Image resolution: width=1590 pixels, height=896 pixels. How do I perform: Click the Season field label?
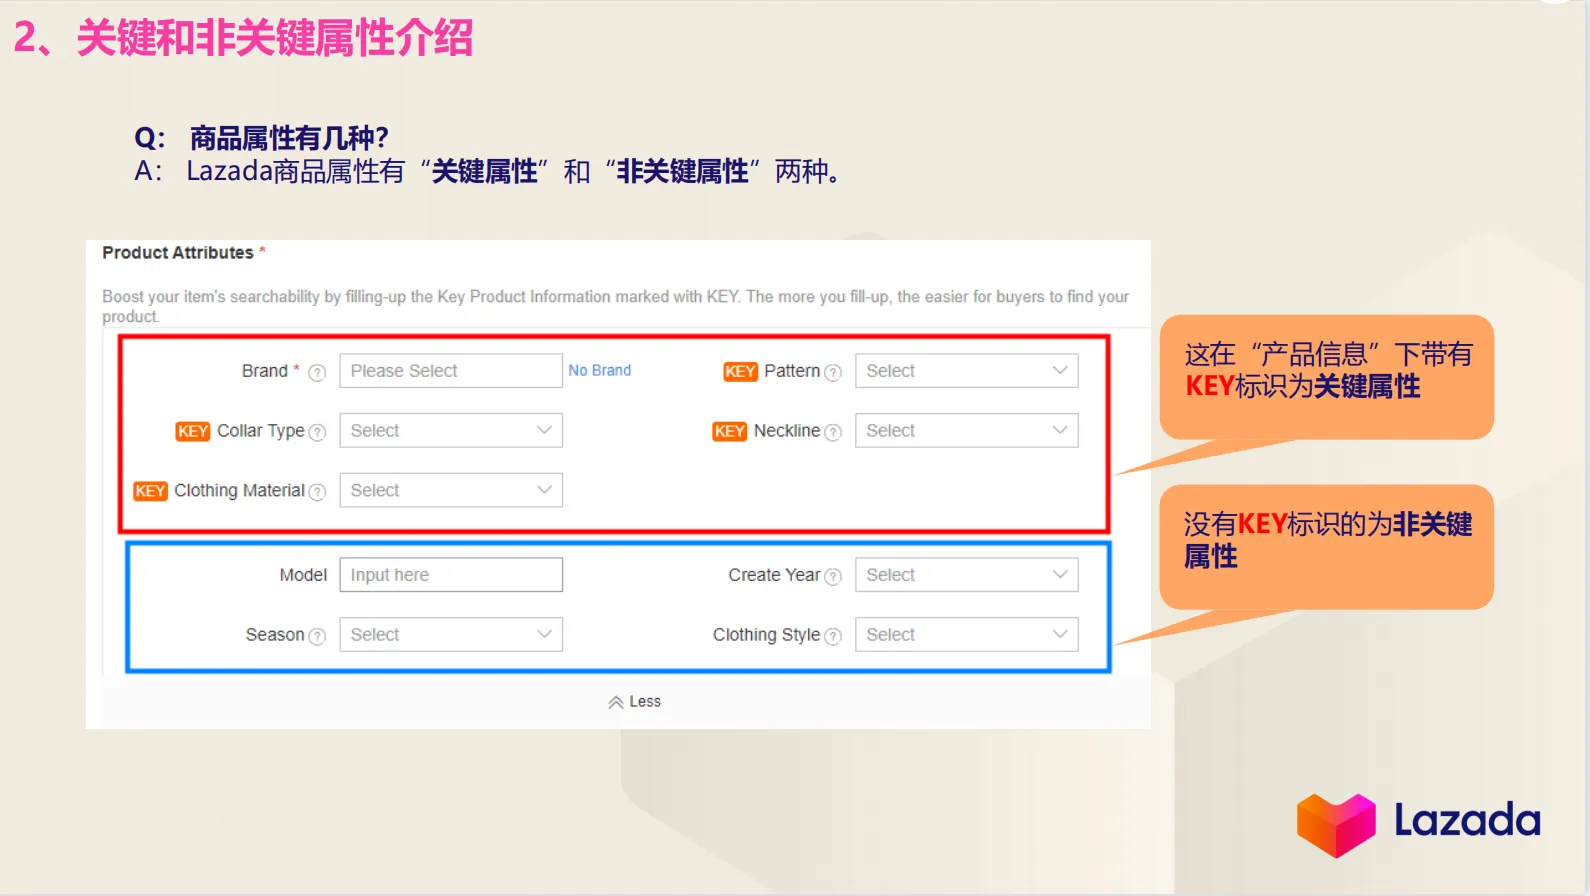pos(275,635)
